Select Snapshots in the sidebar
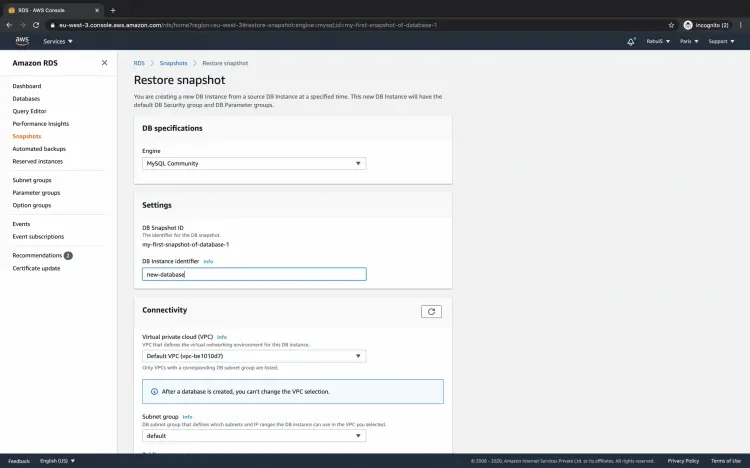This screenshot has height=468, width=750. click(27, 136)
